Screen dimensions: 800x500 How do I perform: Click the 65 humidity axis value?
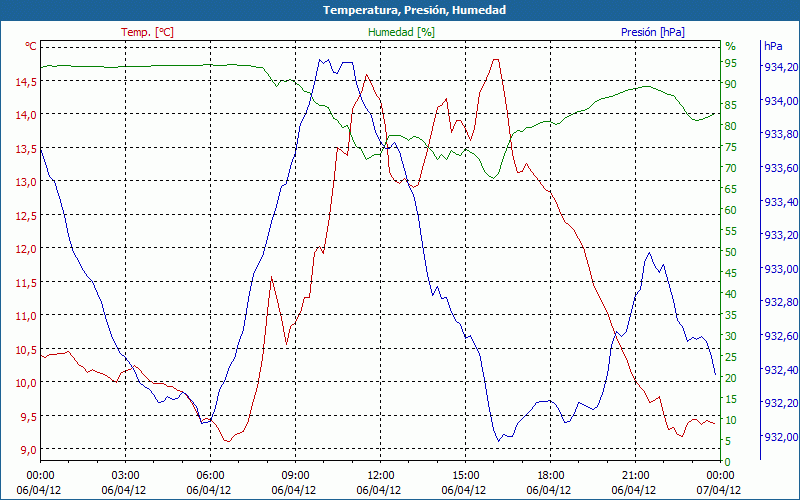(731, 189)
